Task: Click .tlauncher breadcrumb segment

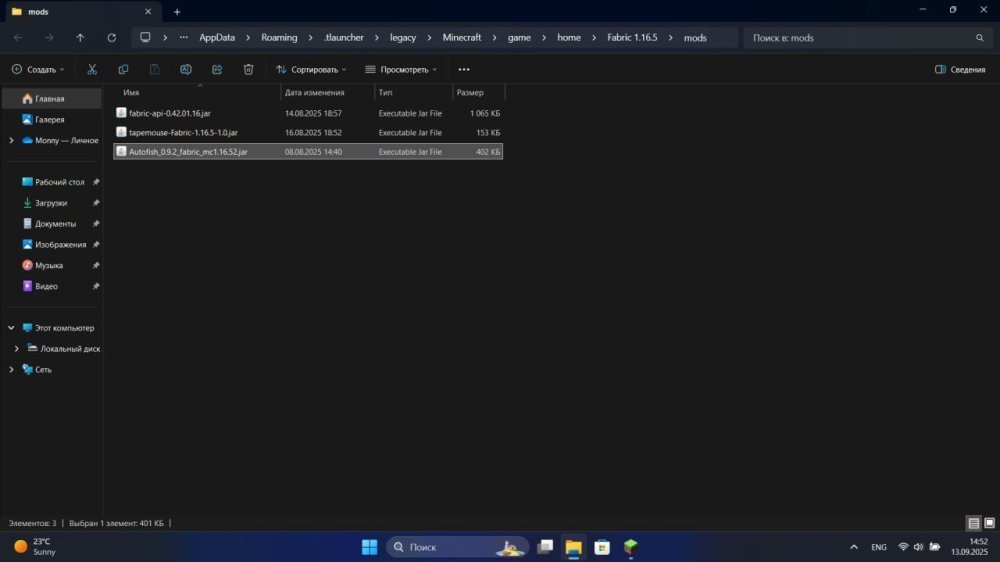Action: coord(344,38)
